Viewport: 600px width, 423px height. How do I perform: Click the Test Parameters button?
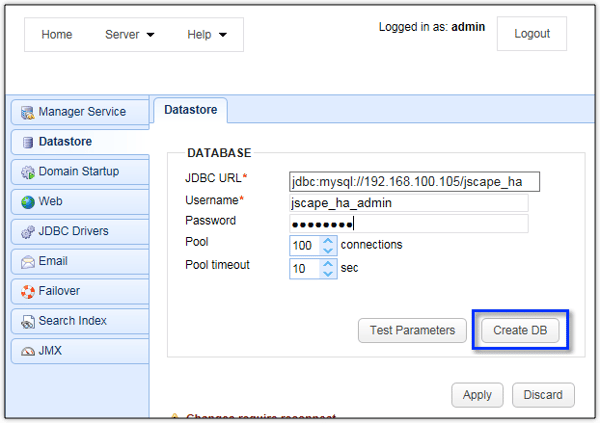(x=412, y=330)
